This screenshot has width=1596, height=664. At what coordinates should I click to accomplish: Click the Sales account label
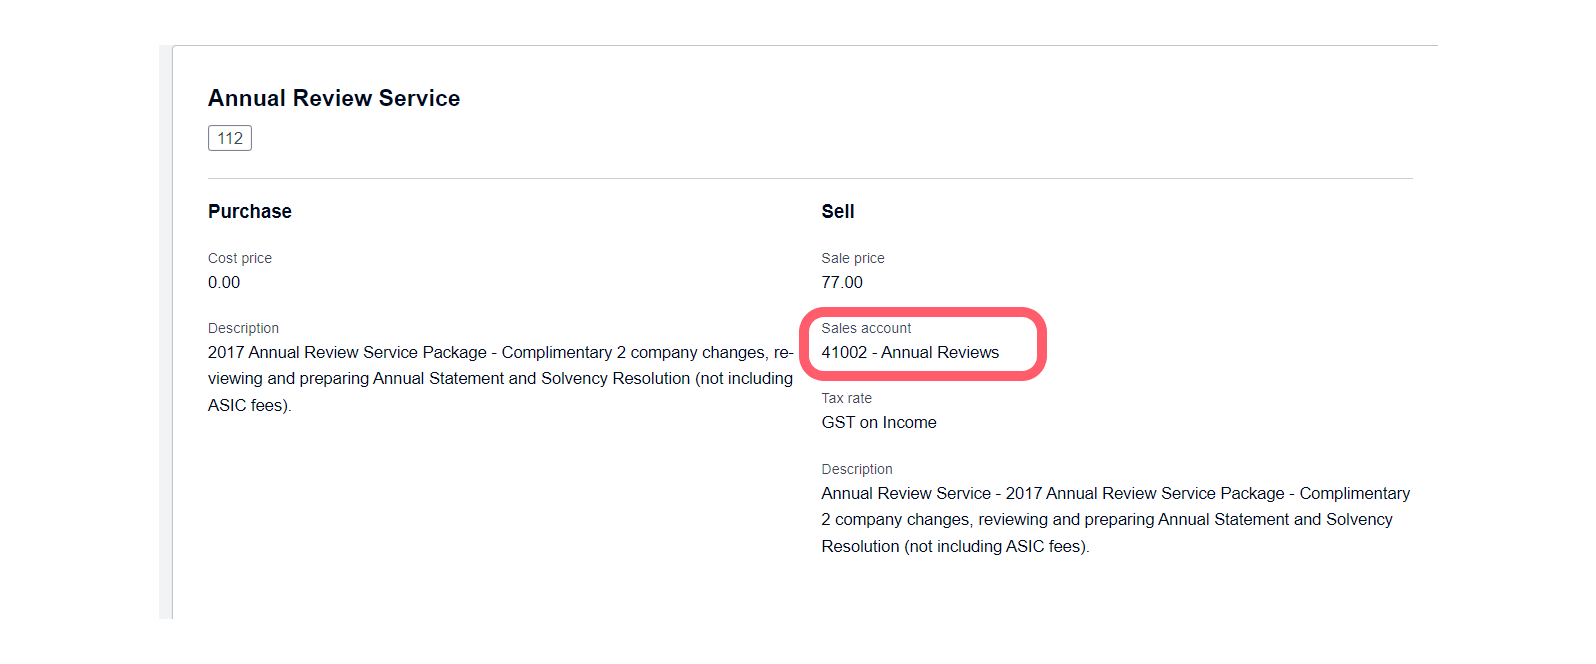[866, 327]
